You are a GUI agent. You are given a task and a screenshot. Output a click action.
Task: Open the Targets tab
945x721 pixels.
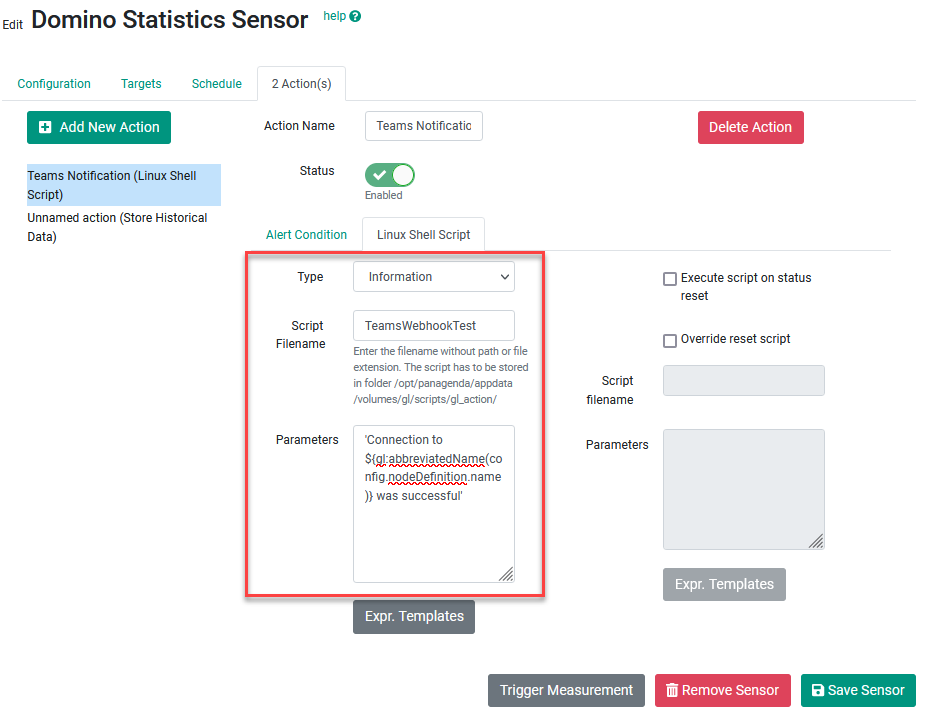pyautogui.click(x=141, y=84)
